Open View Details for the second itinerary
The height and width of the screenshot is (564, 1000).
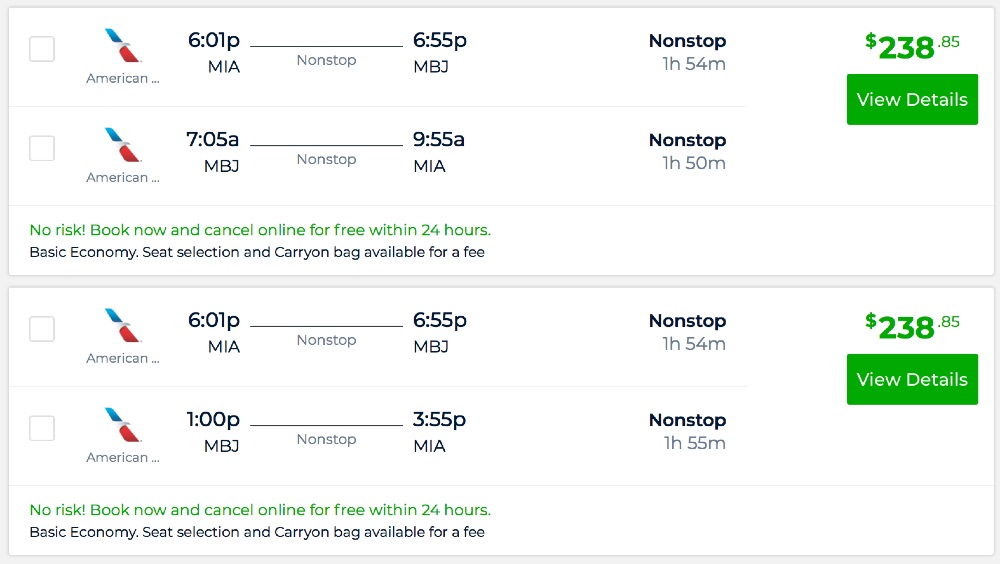(x=912, y=380)
